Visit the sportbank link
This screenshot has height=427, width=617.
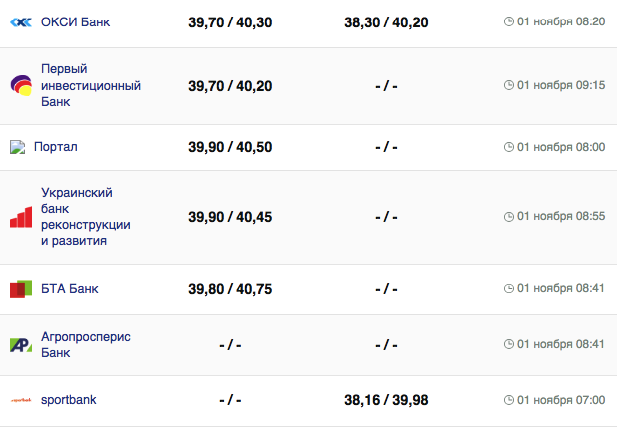(68, 400)
